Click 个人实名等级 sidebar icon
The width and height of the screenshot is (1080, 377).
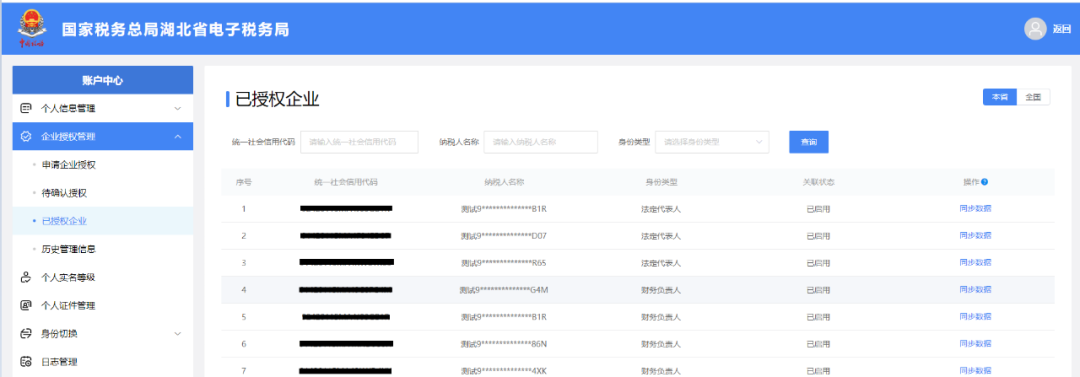(x=26, y=277)
